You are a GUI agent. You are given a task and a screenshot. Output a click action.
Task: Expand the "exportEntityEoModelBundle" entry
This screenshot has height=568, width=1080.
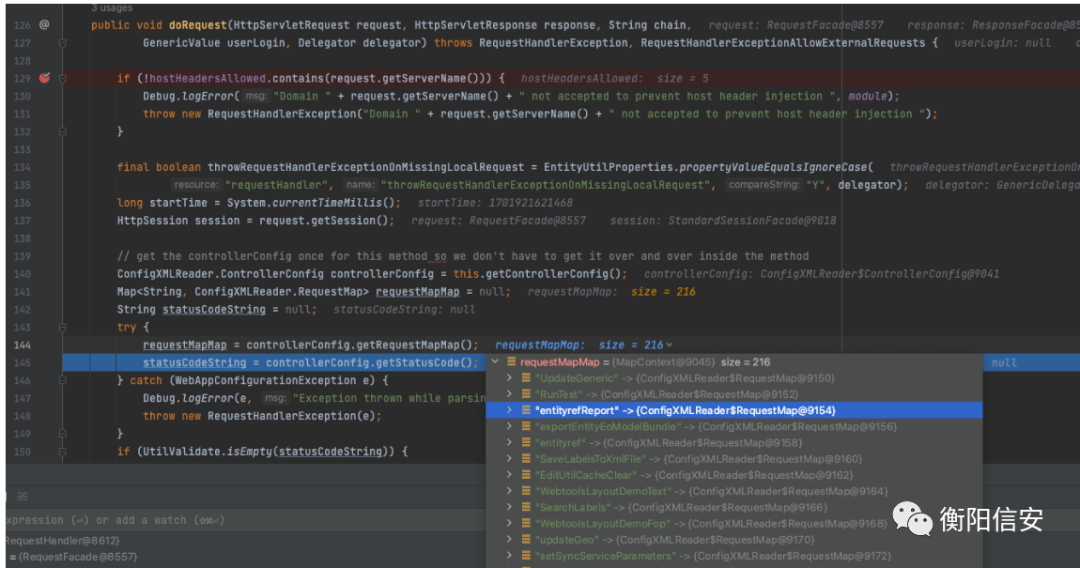coord(509,426)
